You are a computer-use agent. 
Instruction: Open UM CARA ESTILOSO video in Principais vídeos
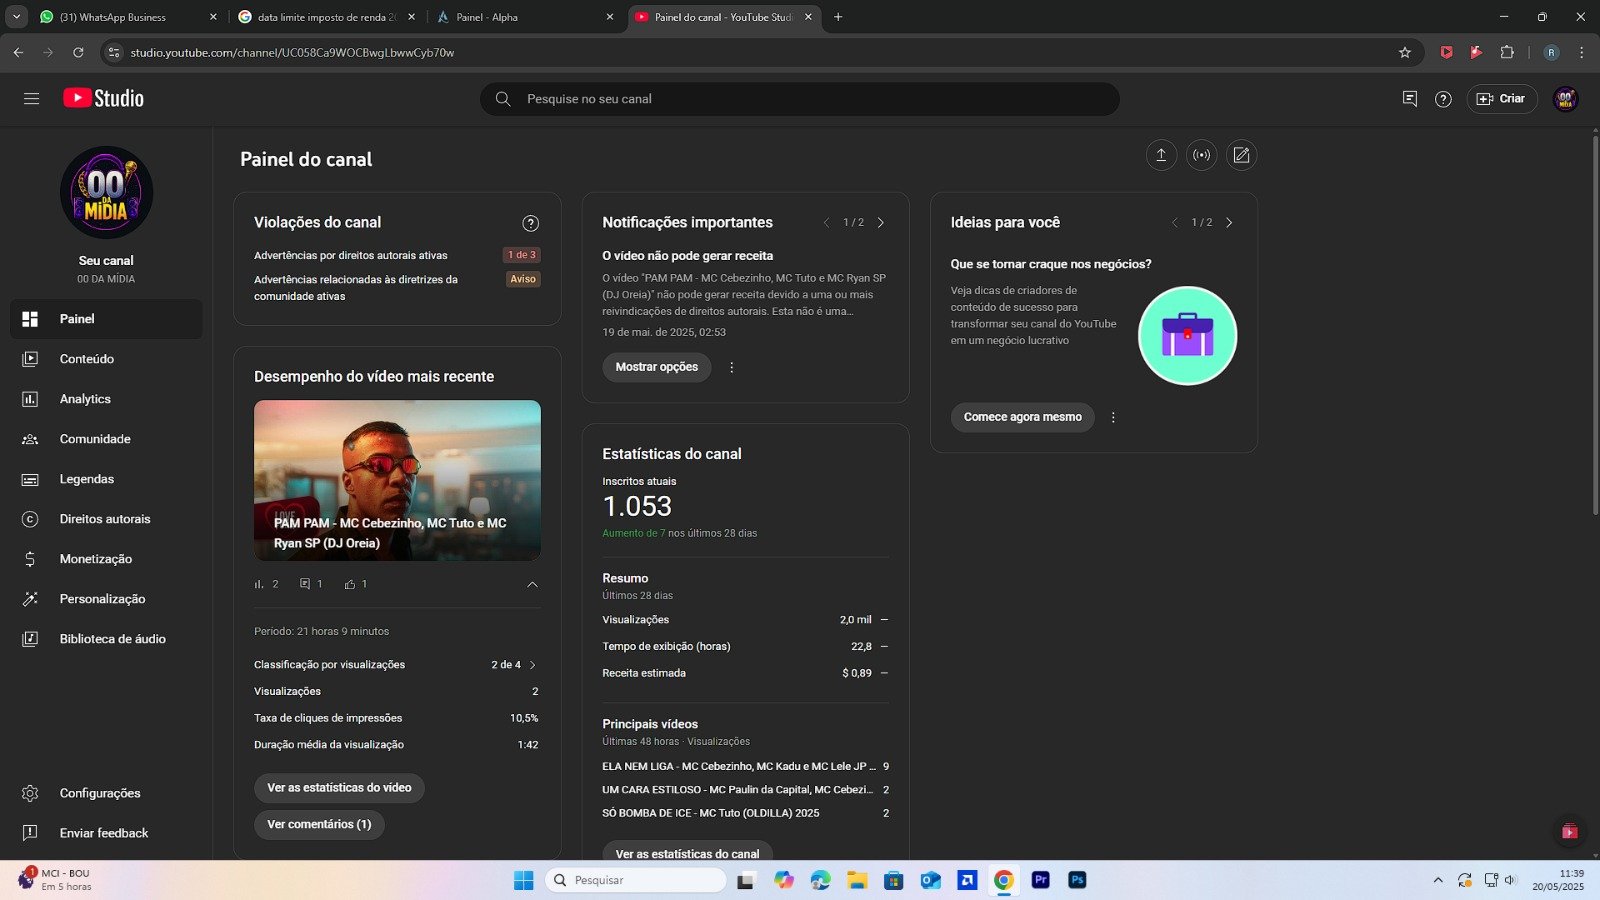(738, 790)
